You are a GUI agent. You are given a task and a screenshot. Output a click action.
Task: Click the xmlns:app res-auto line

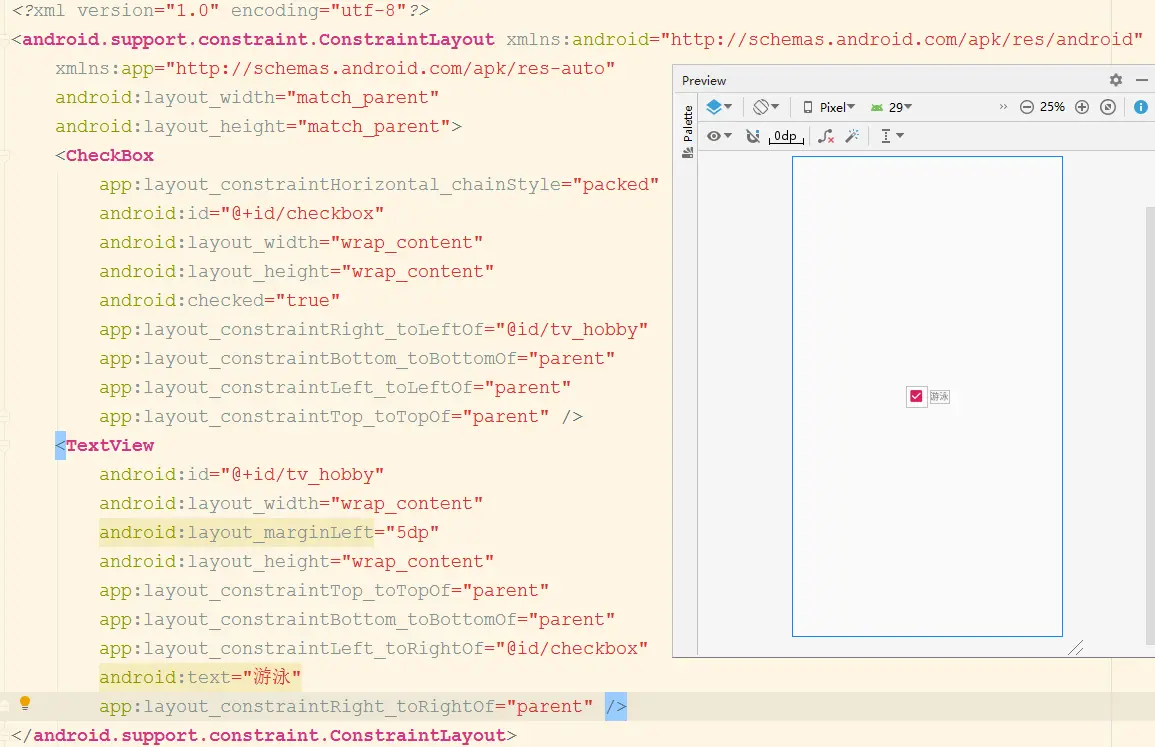point(335,69)
